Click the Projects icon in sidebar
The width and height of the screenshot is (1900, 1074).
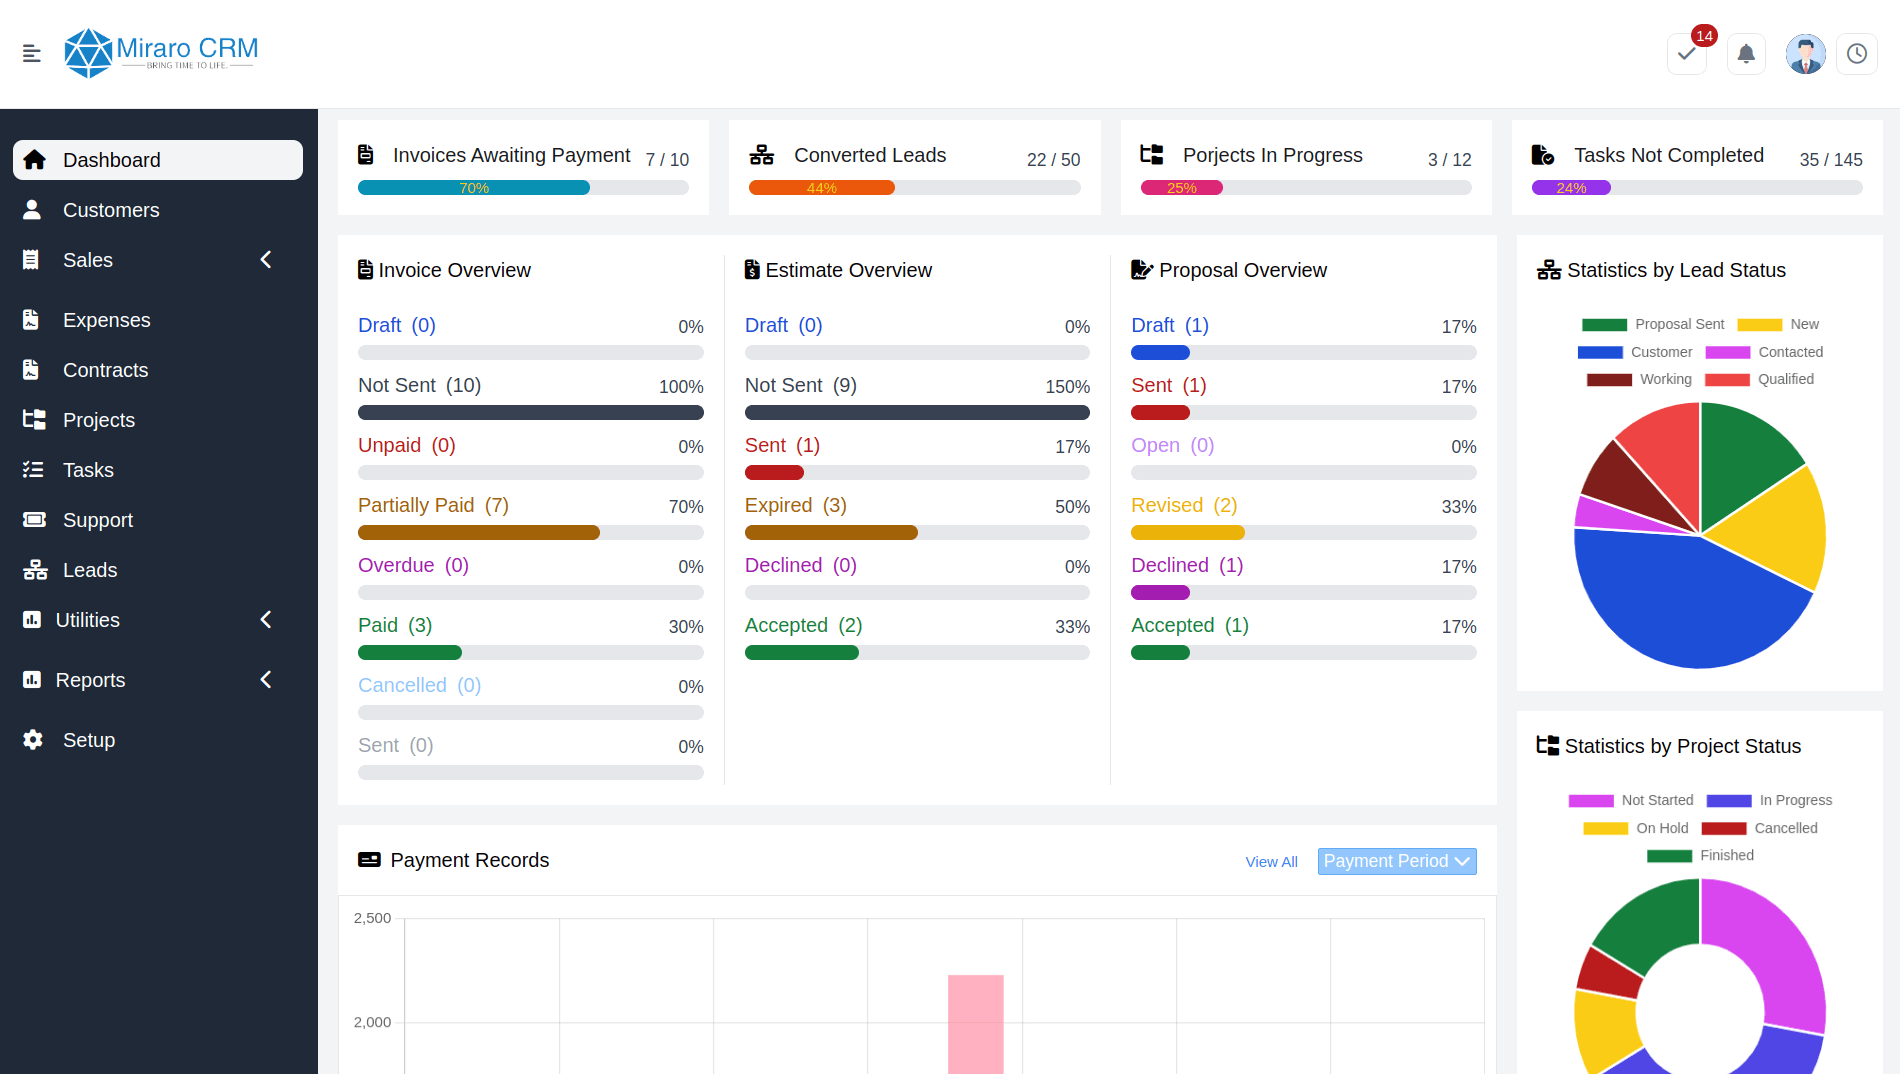click(35, 420)
